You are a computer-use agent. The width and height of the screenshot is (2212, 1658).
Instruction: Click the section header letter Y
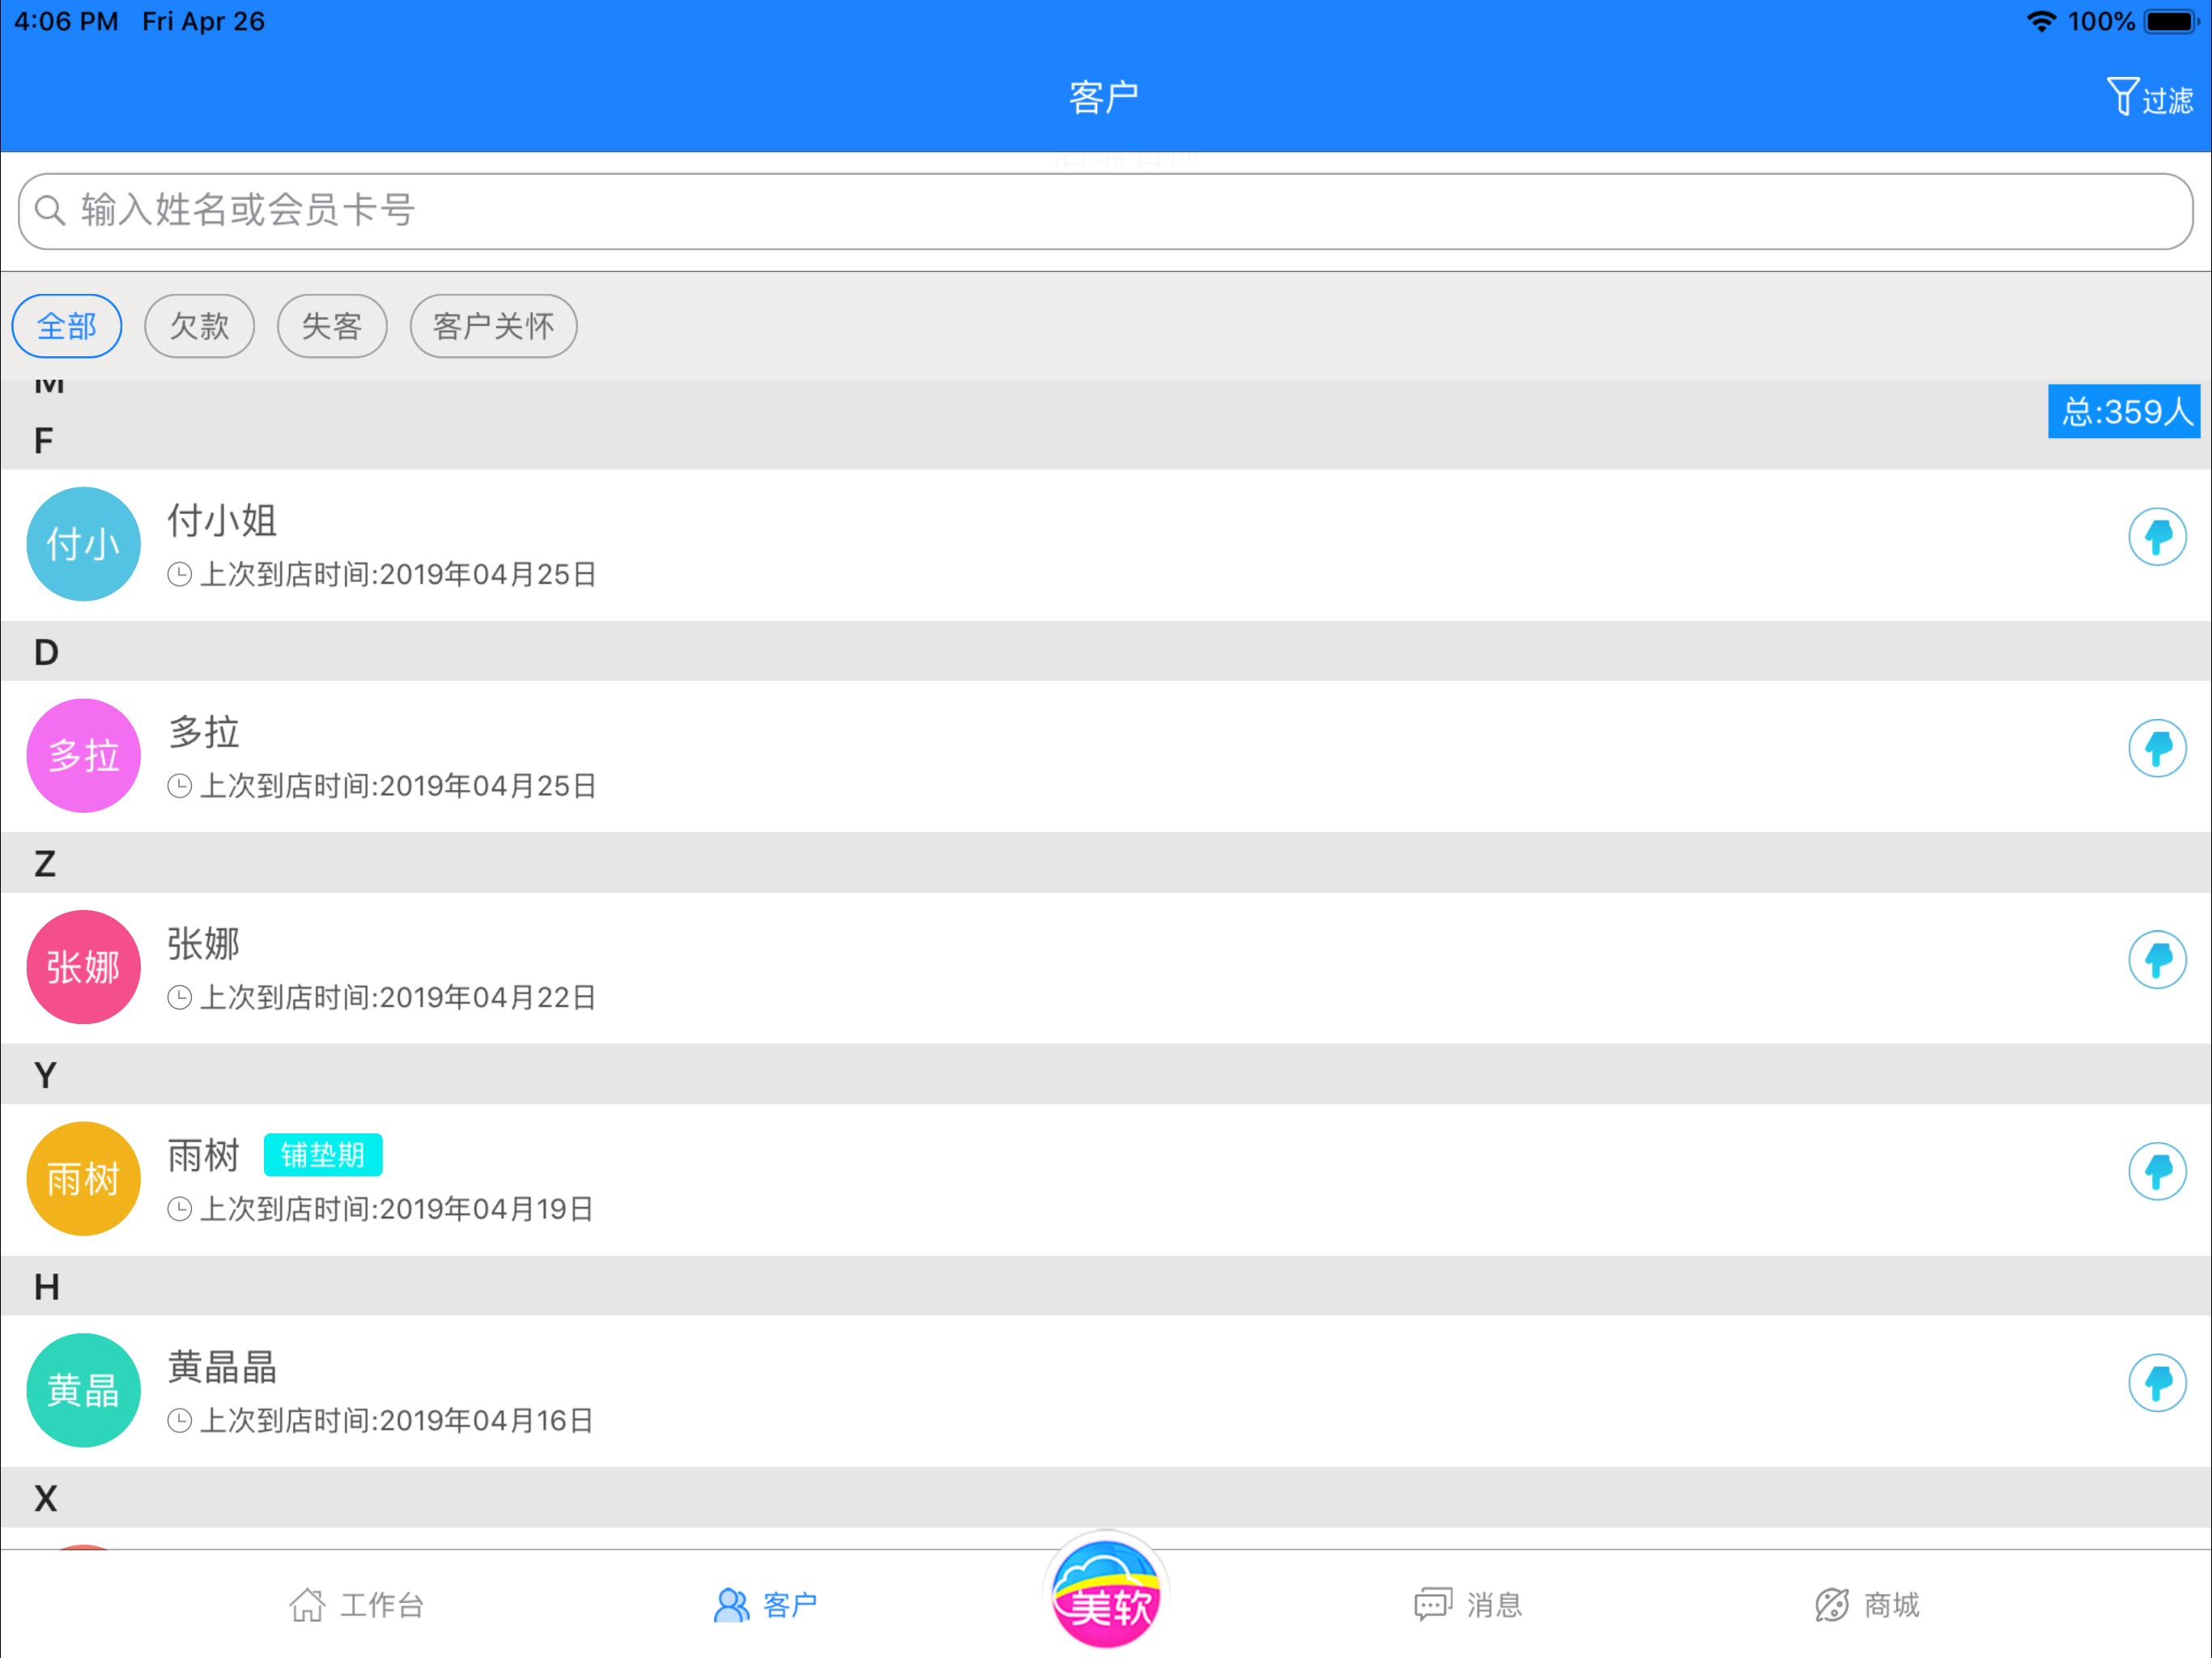pos(45,1075)
